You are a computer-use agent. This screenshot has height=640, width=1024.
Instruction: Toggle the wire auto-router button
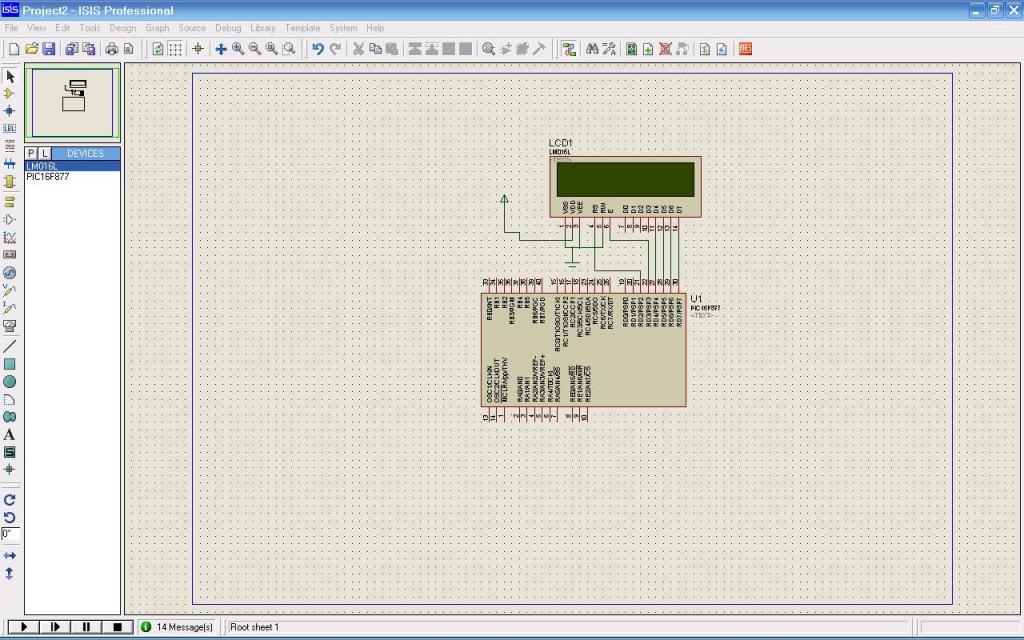[569, 49]
